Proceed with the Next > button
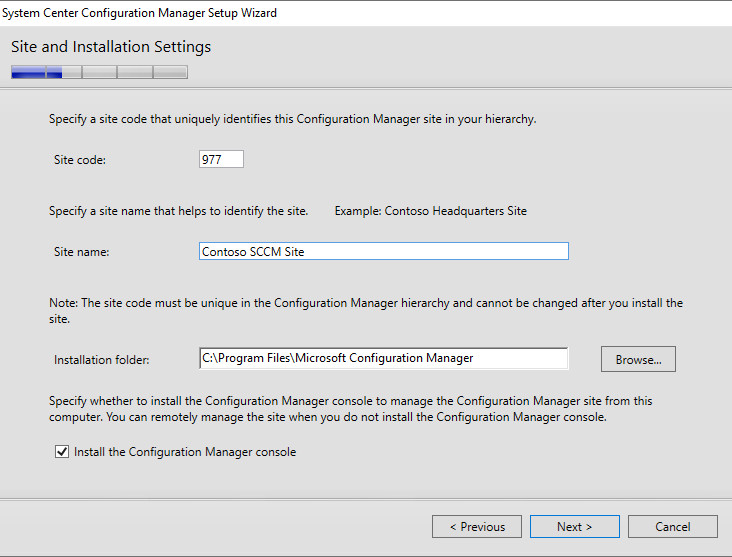Viewport: 732px width, 557px height. click(x=575, y=527)
